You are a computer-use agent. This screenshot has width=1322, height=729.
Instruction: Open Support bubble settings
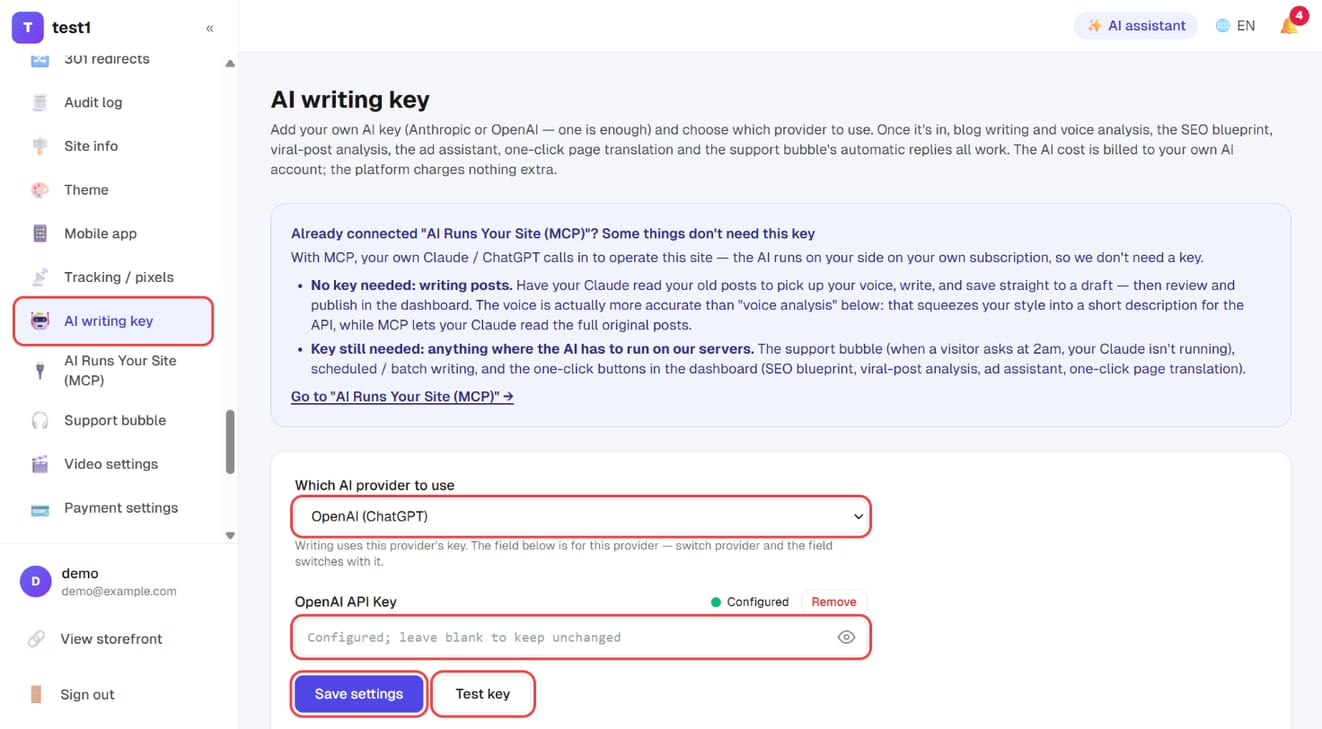115,420
